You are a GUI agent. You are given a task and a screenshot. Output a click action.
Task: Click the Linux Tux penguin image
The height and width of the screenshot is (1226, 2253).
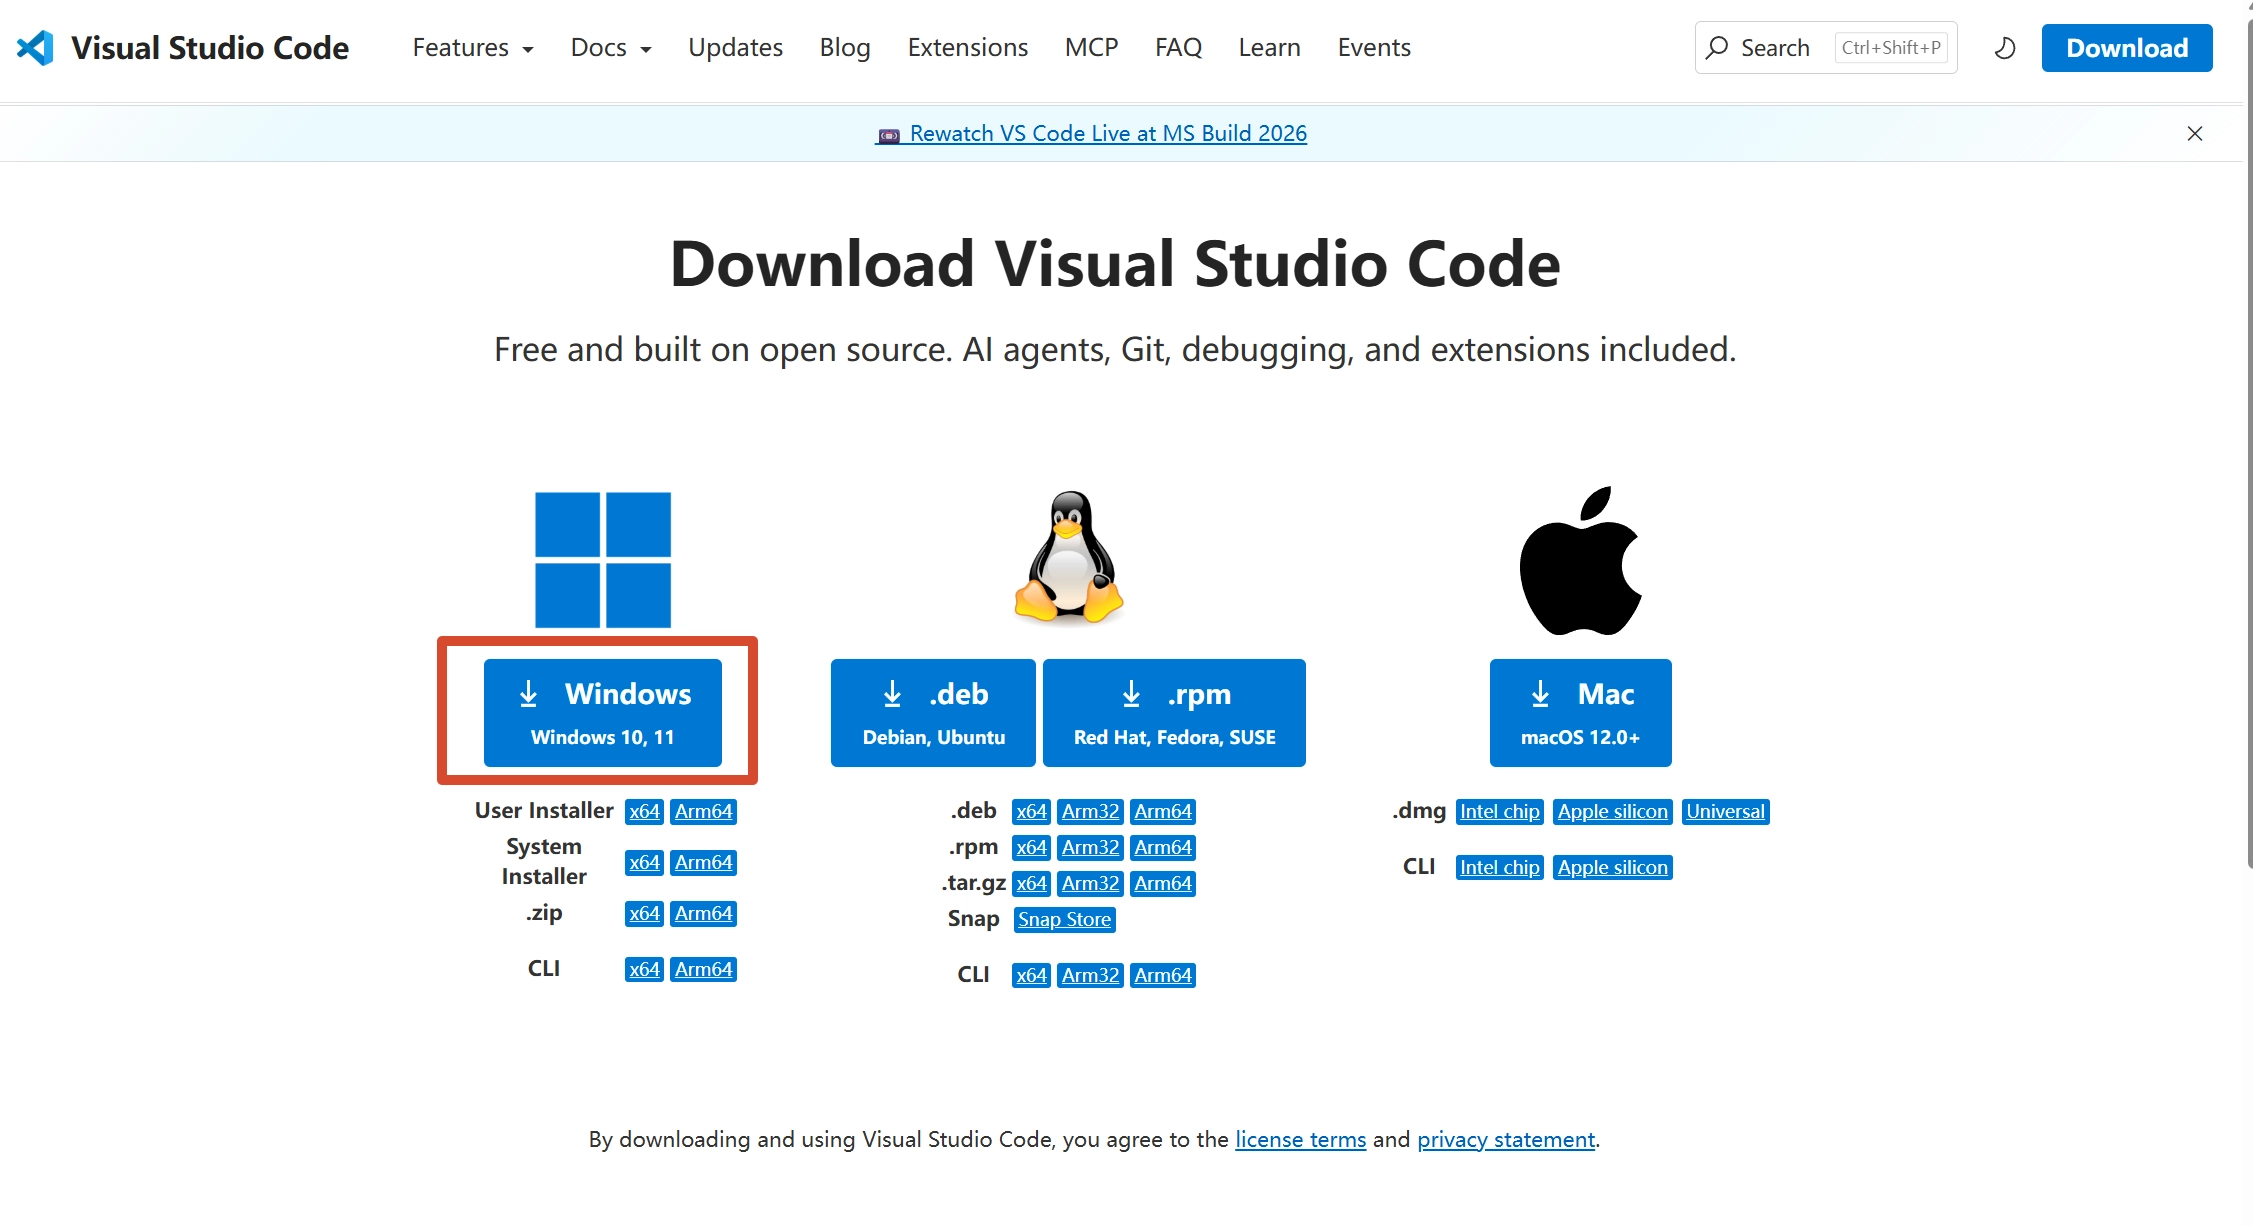point(1069,557)
